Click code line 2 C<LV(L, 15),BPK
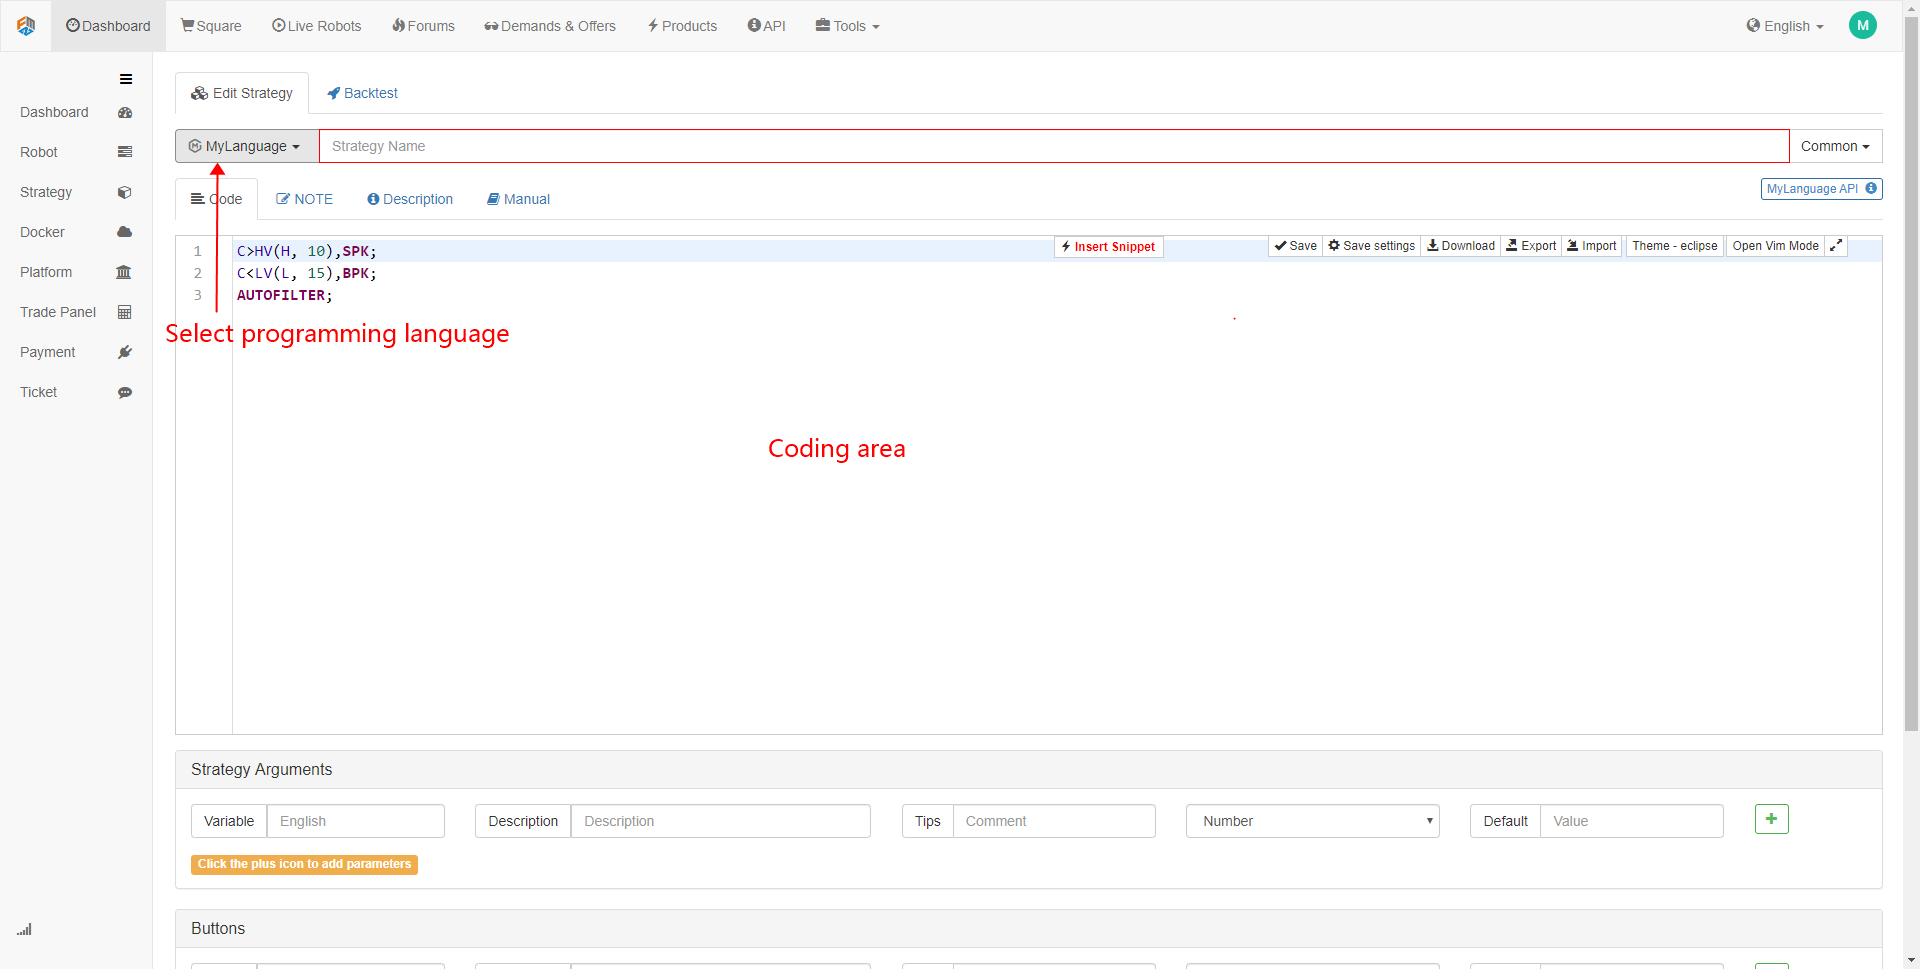 pos(307,273)
